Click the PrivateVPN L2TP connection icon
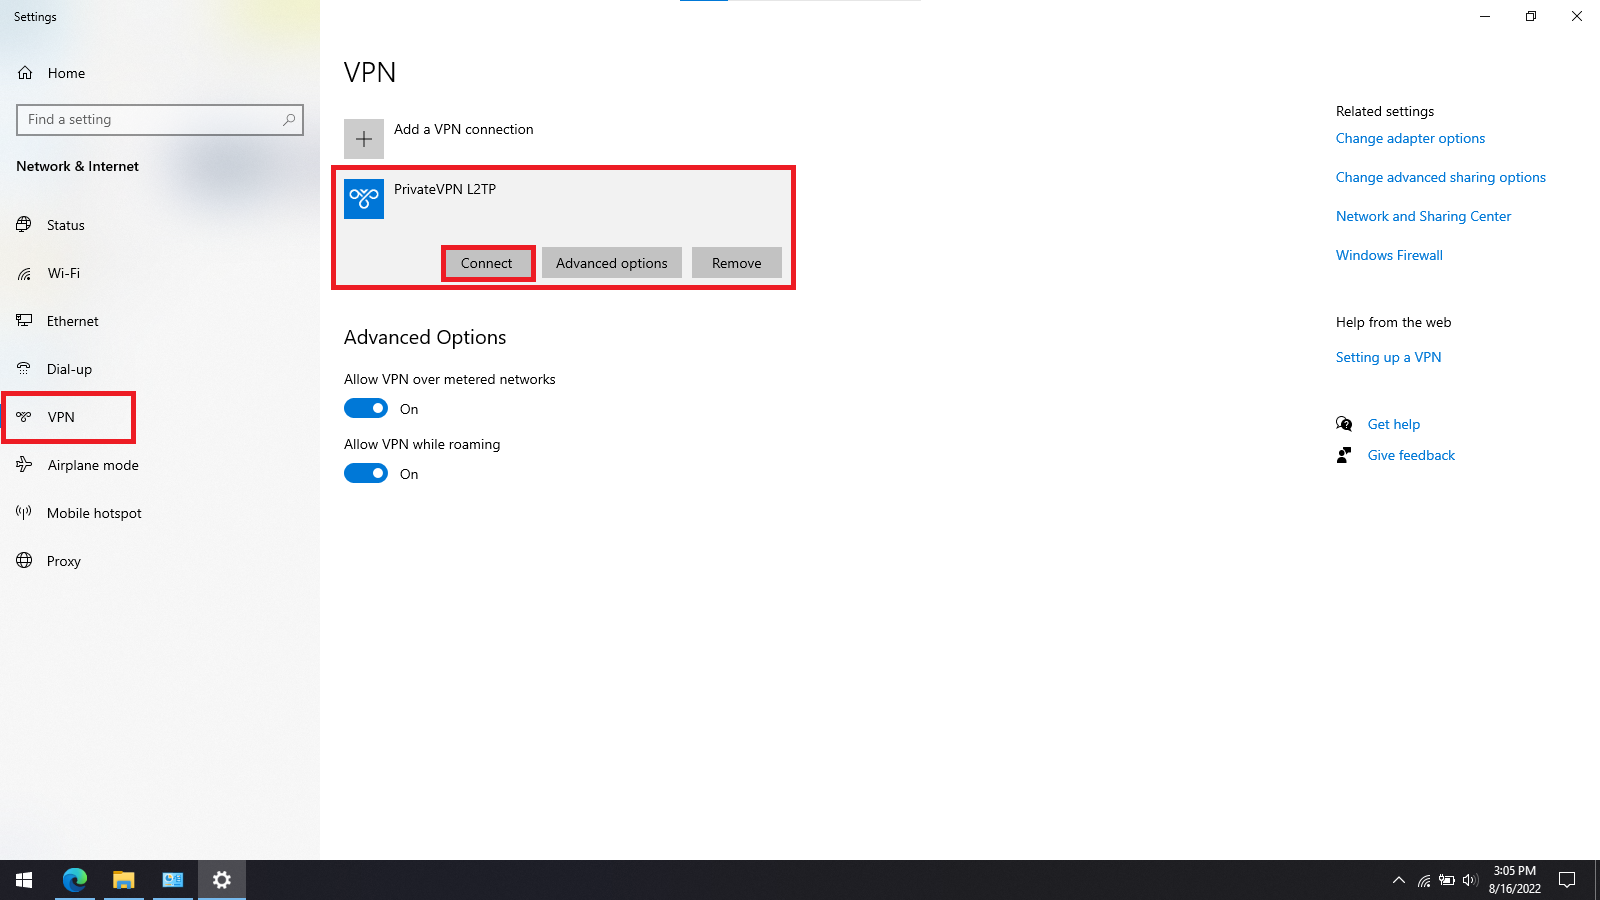 364,199
